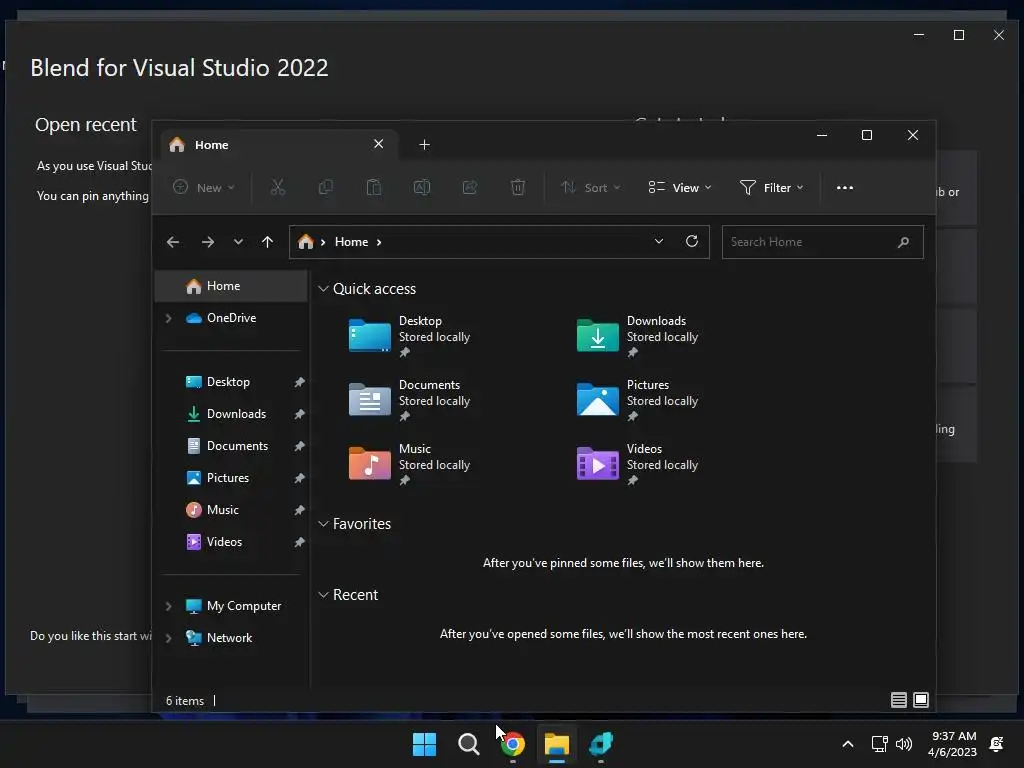1024x768 pixels.
Task: Open volume control in system tray
Action: coord(904,744)
